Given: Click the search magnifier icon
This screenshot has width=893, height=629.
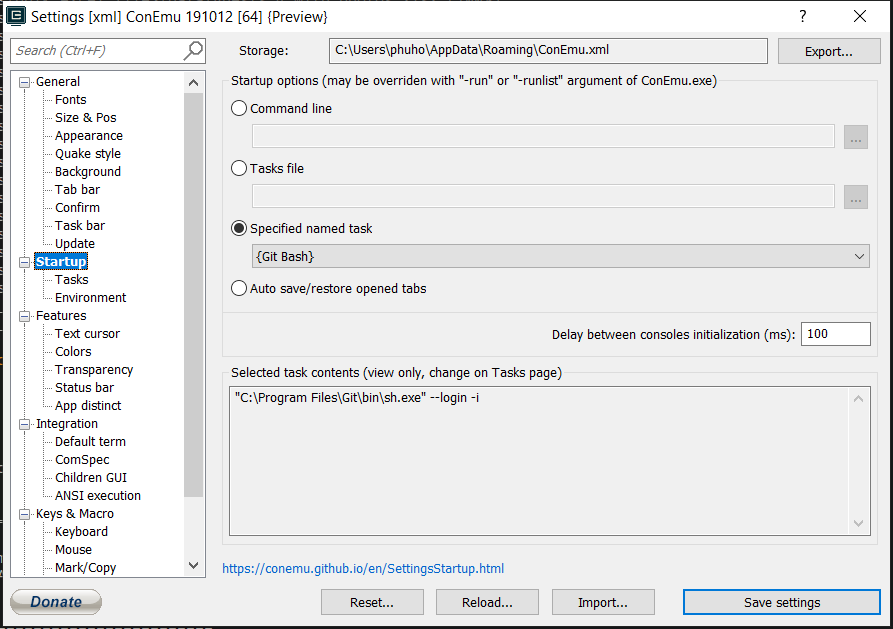Looking at the screenshot, I should (193, 50).
